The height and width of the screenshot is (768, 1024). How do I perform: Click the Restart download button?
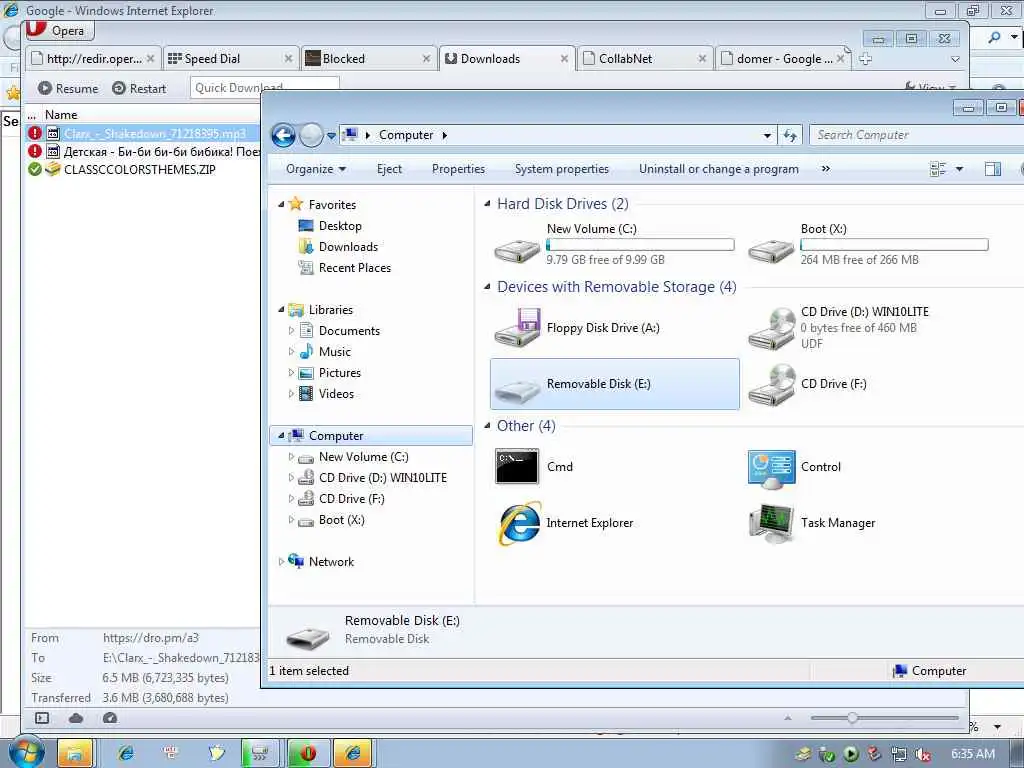click(x=139, y=88)
